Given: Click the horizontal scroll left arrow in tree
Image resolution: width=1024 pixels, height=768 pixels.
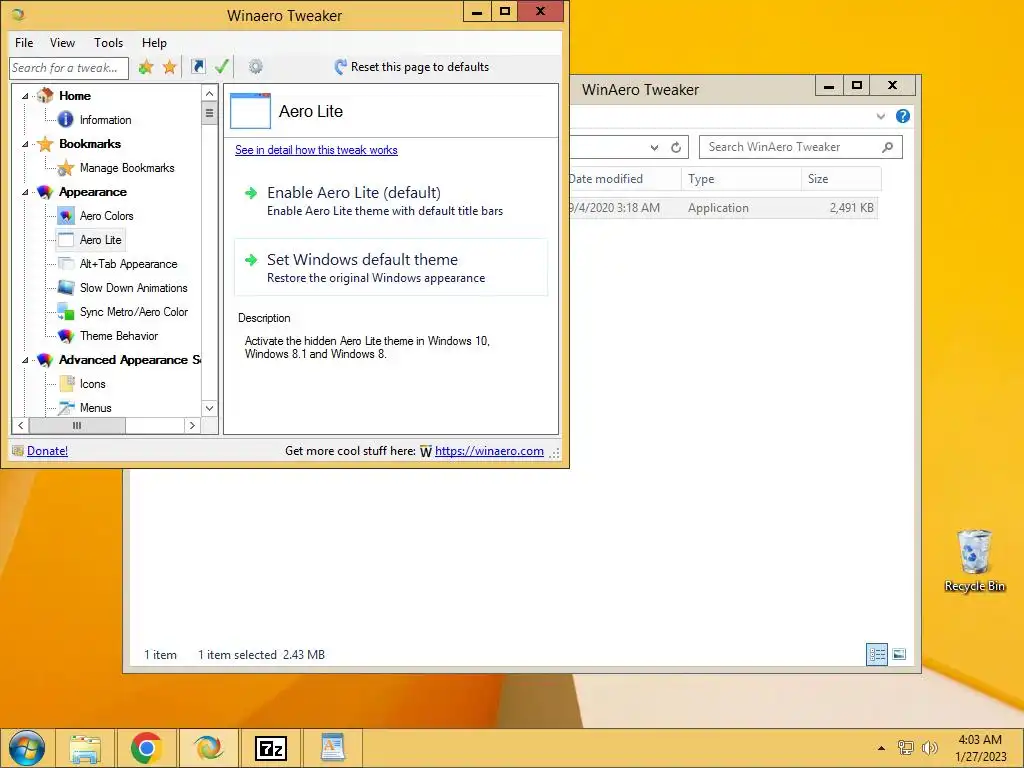Looking at the screenshot, I should point(20,425).
